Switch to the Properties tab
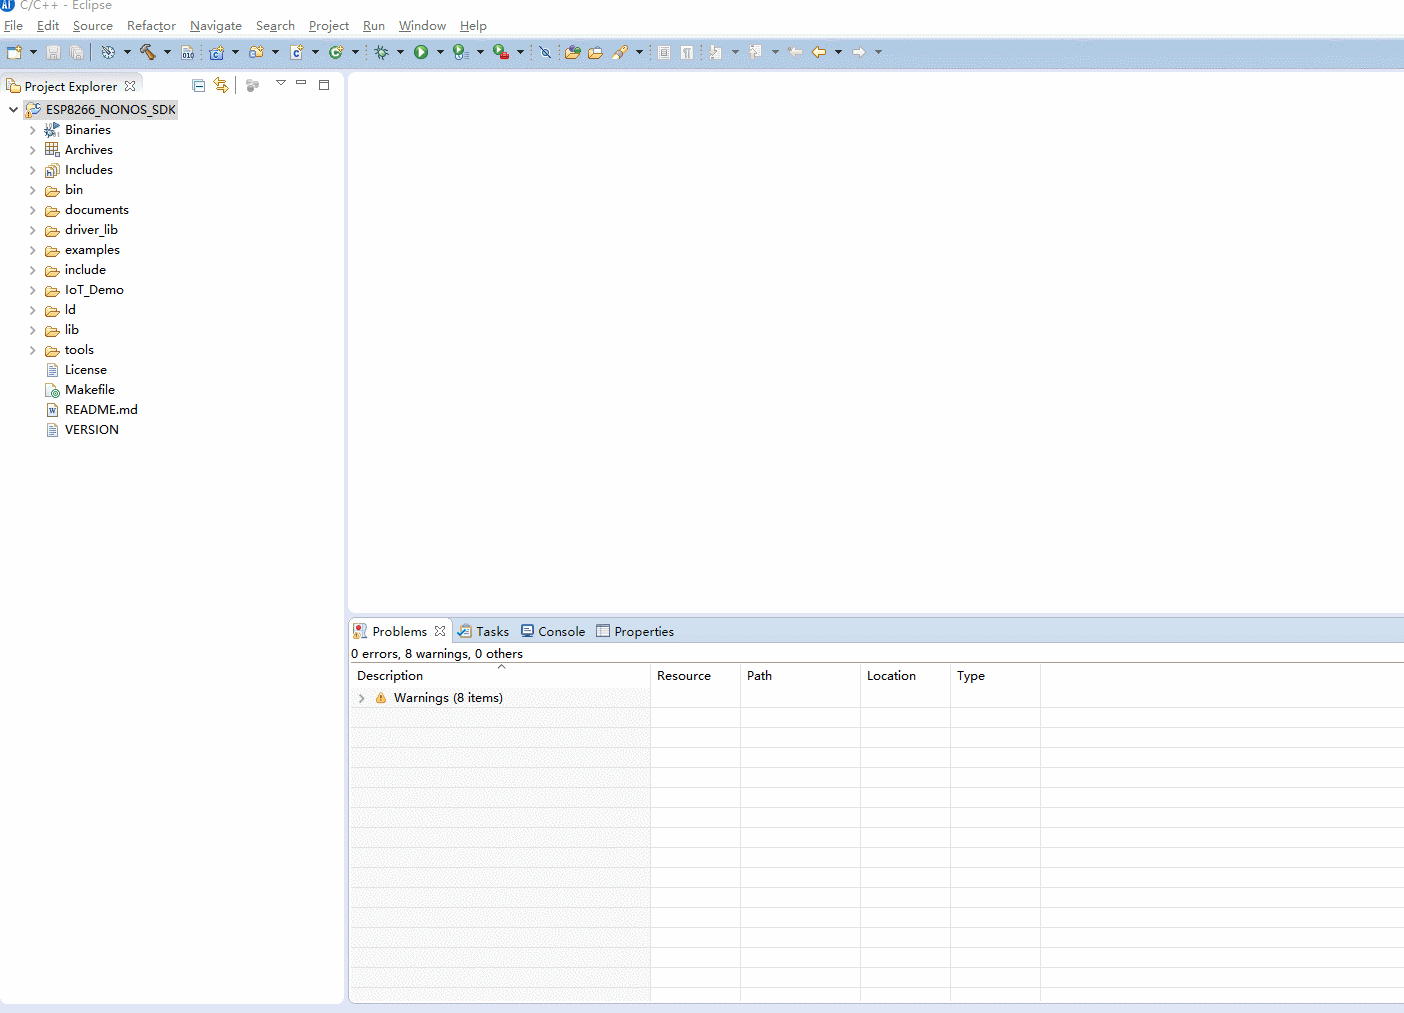This screenshot has height=1013, width=1404. (x=635, y=631)
